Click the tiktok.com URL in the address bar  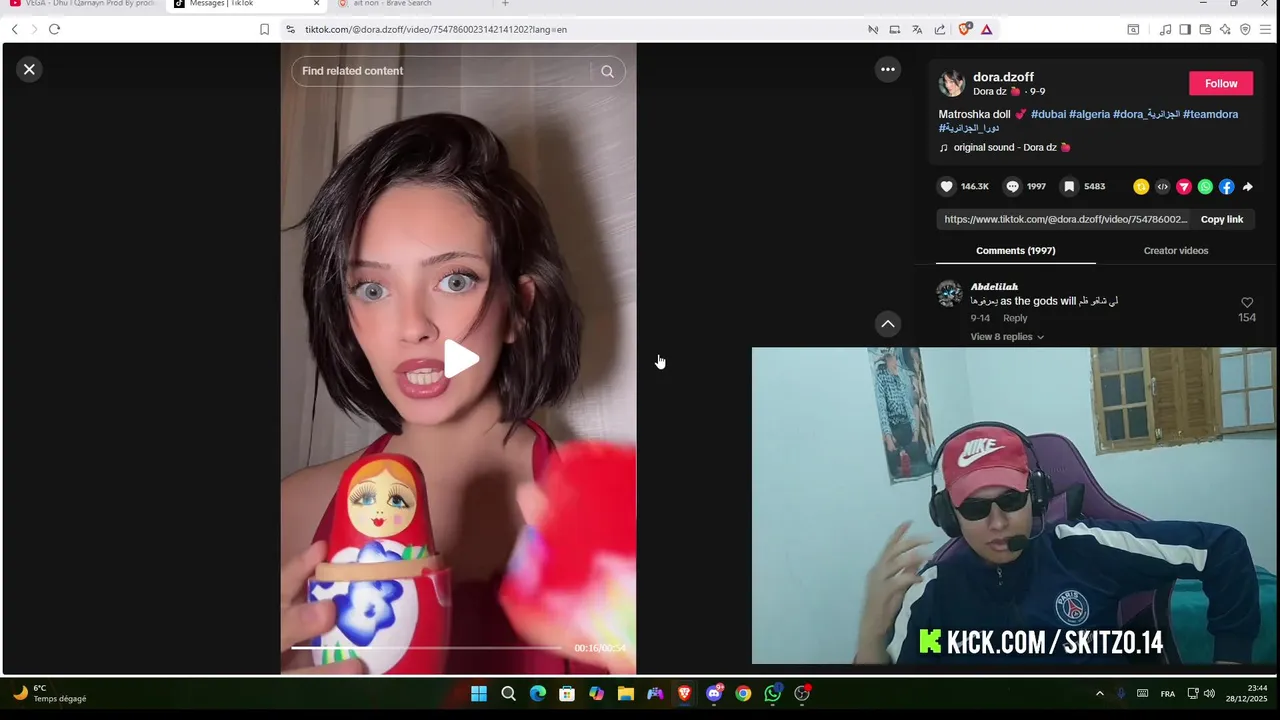tap(436, 29)
